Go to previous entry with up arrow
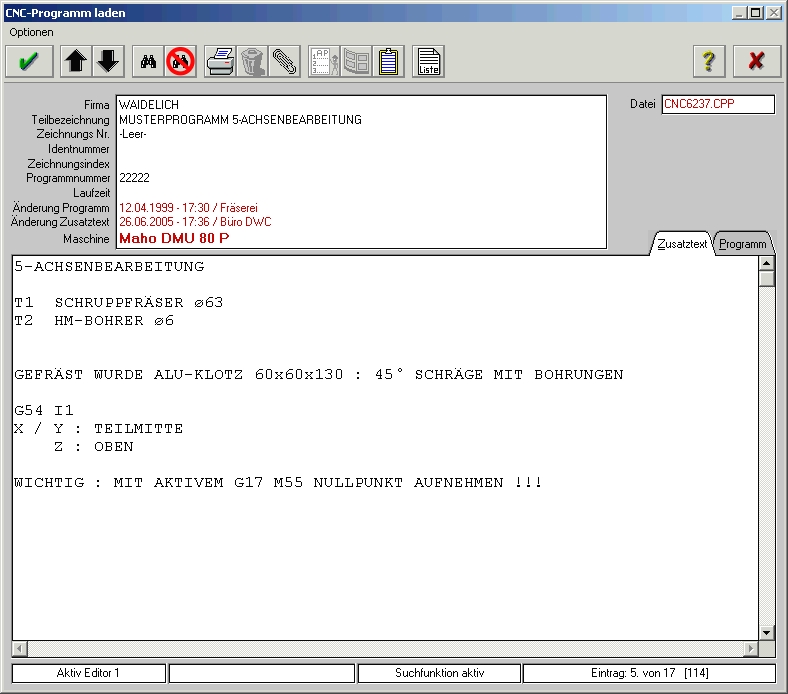Viewport: 788px width, 694px height. click(x=76, y=61)
